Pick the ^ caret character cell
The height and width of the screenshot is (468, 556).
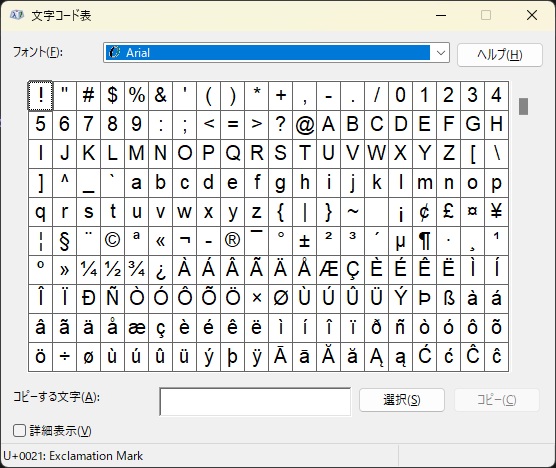point(64,183)
